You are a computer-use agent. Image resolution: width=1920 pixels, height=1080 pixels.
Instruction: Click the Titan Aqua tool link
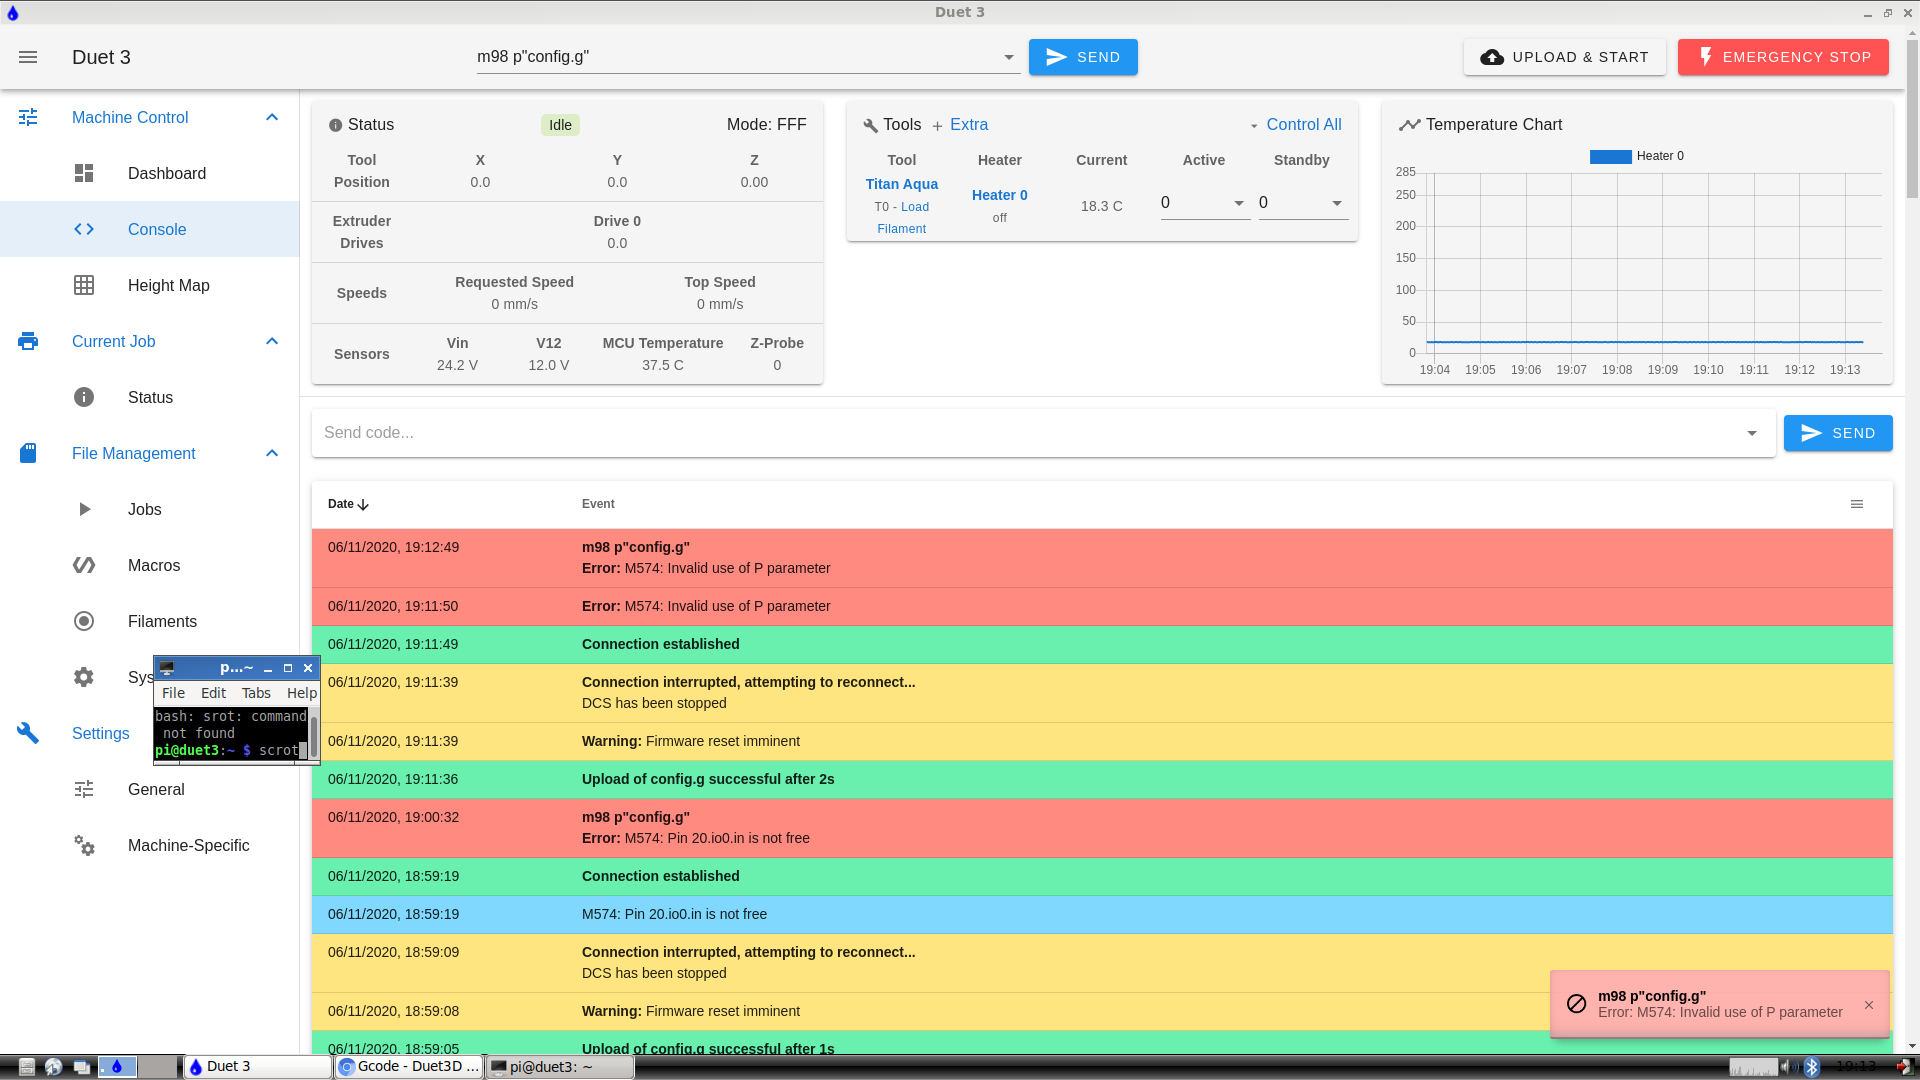point(901,184)
